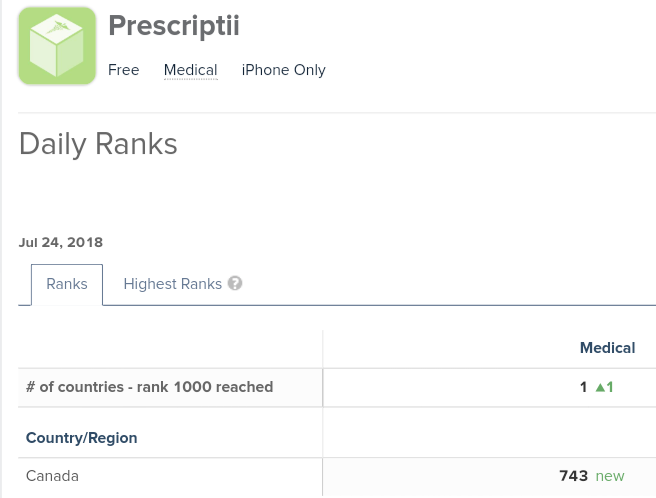Click the Medical column header in table
The width and height of the screenshot is (656, 498).
(x=607, y=348)
